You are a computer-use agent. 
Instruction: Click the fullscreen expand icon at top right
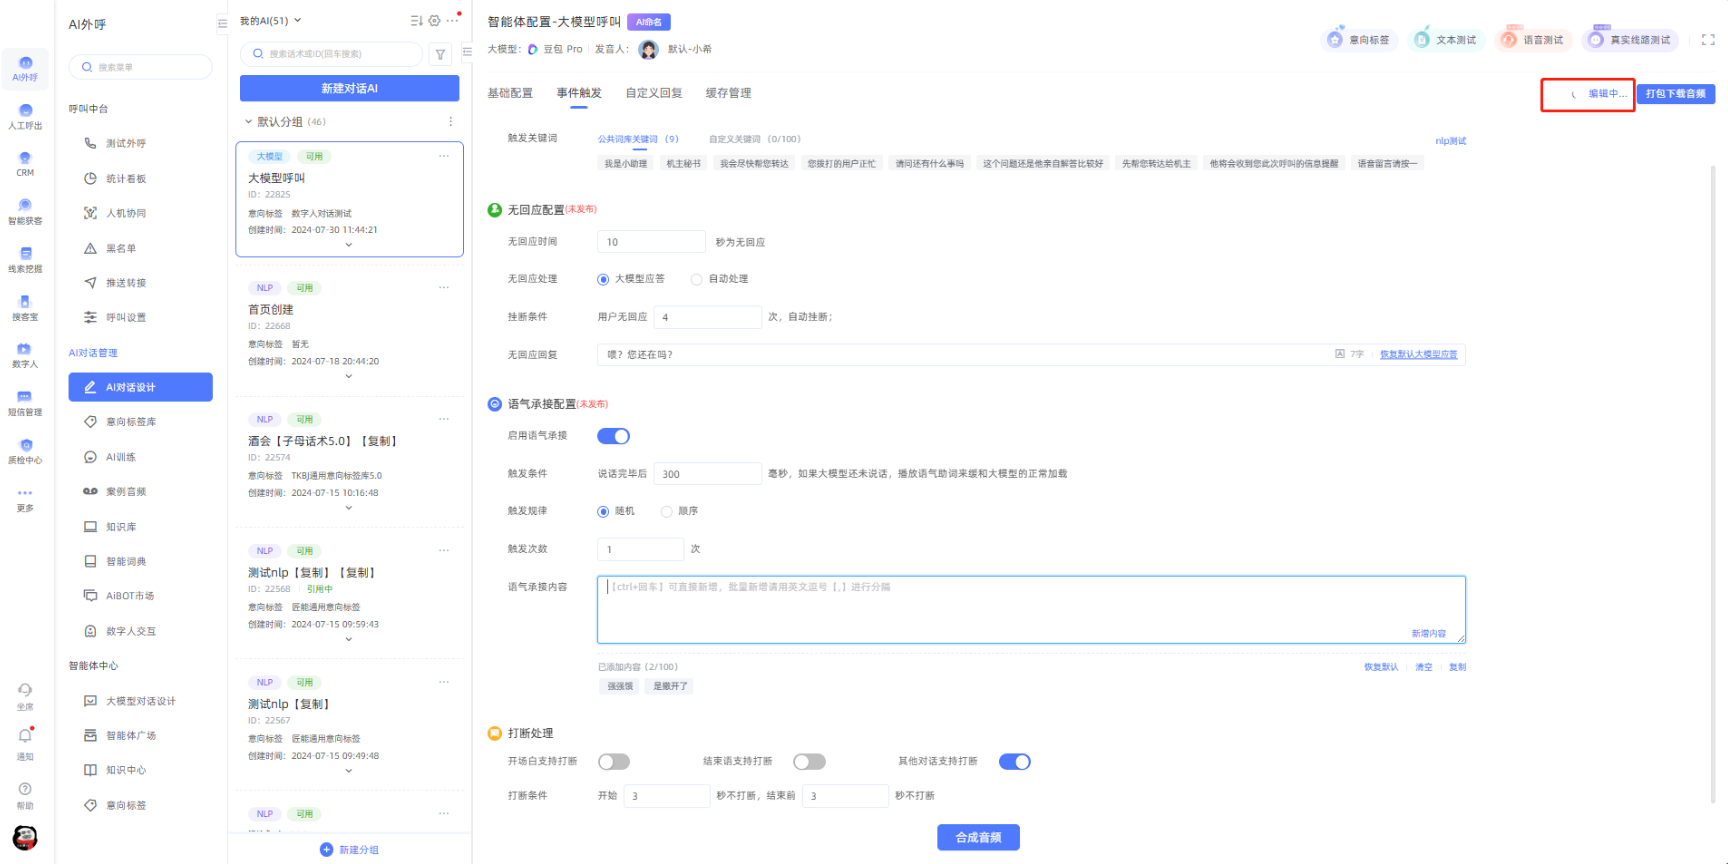click(1708, 40)
